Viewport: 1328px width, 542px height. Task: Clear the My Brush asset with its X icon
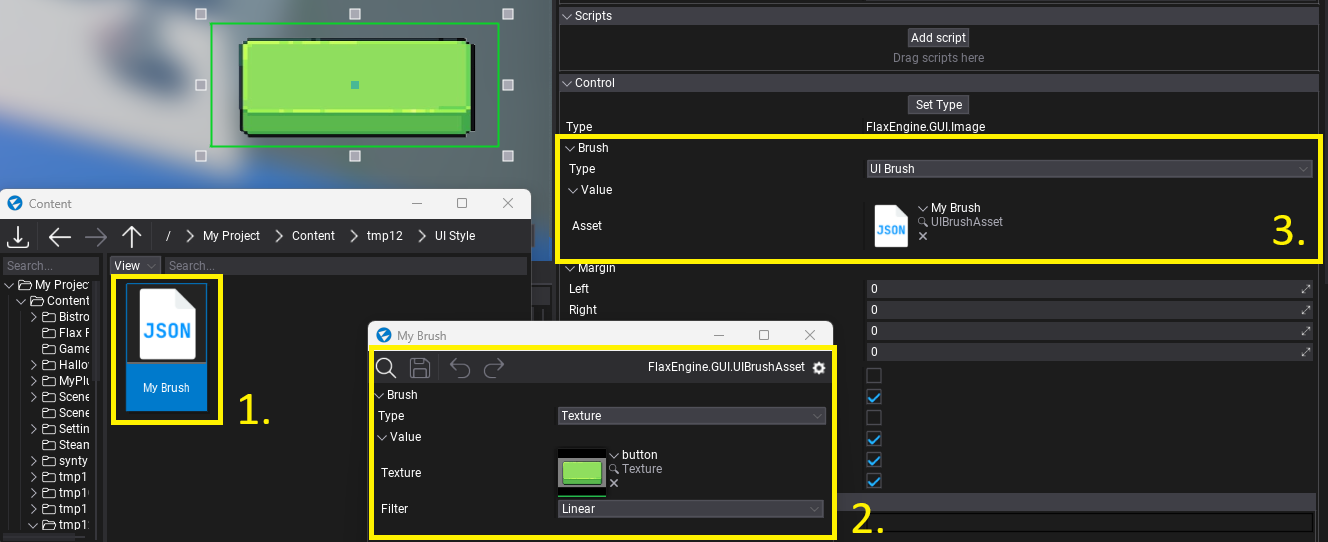pyautogui.click(x=923, y=237)
